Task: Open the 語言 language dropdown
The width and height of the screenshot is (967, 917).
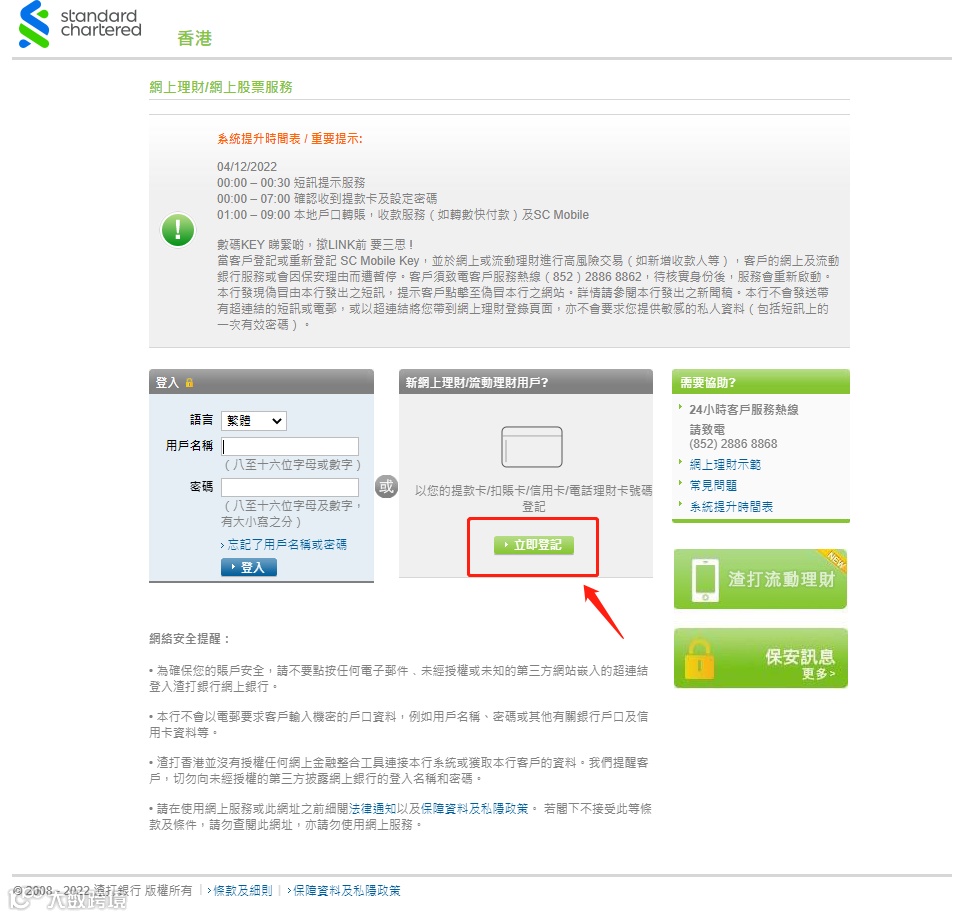Action: tap(253, 421)
